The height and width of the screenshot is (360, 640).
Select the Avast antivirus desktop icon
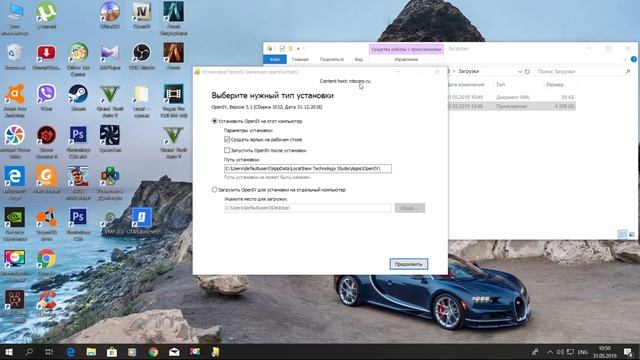click(15, 101)
